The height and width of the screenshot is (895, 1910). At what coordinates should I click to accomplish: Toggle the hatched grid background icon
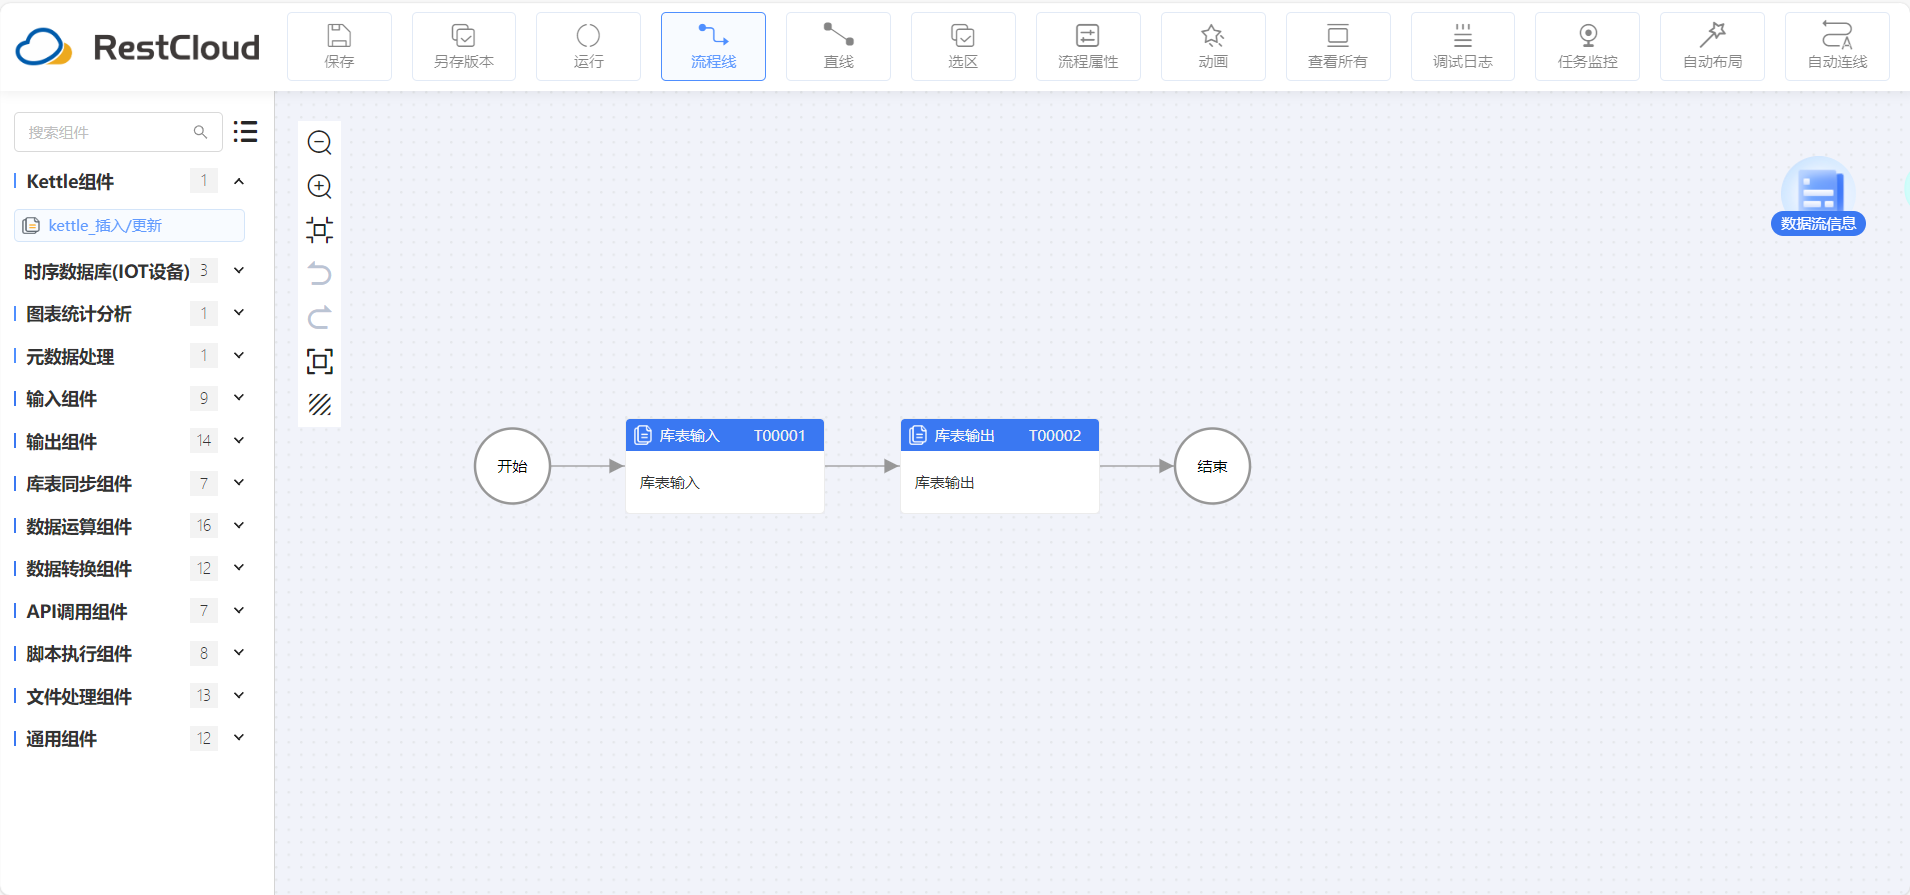coord(320,405)
